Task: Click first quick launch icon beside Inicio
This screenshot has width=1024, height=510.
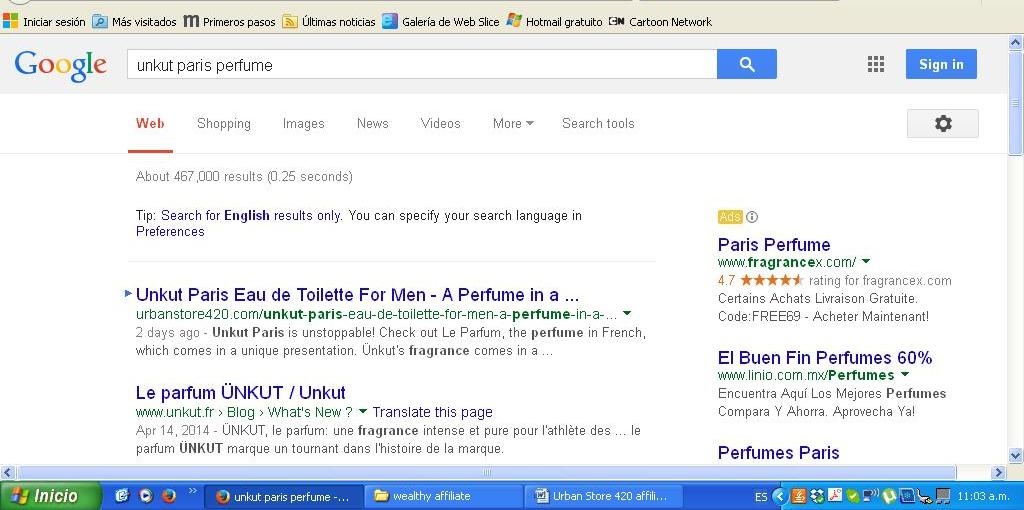Action: coord(123,496)
